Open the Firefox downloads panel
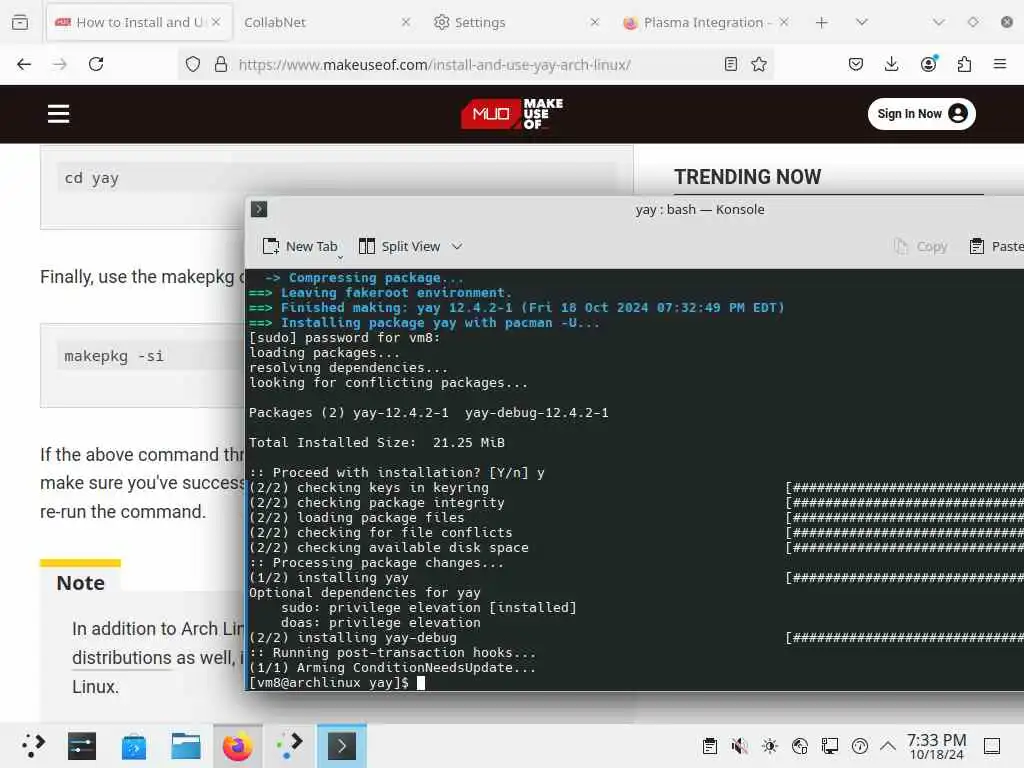1024x768 pixels. pyautogui.click(x=891, y=64)
